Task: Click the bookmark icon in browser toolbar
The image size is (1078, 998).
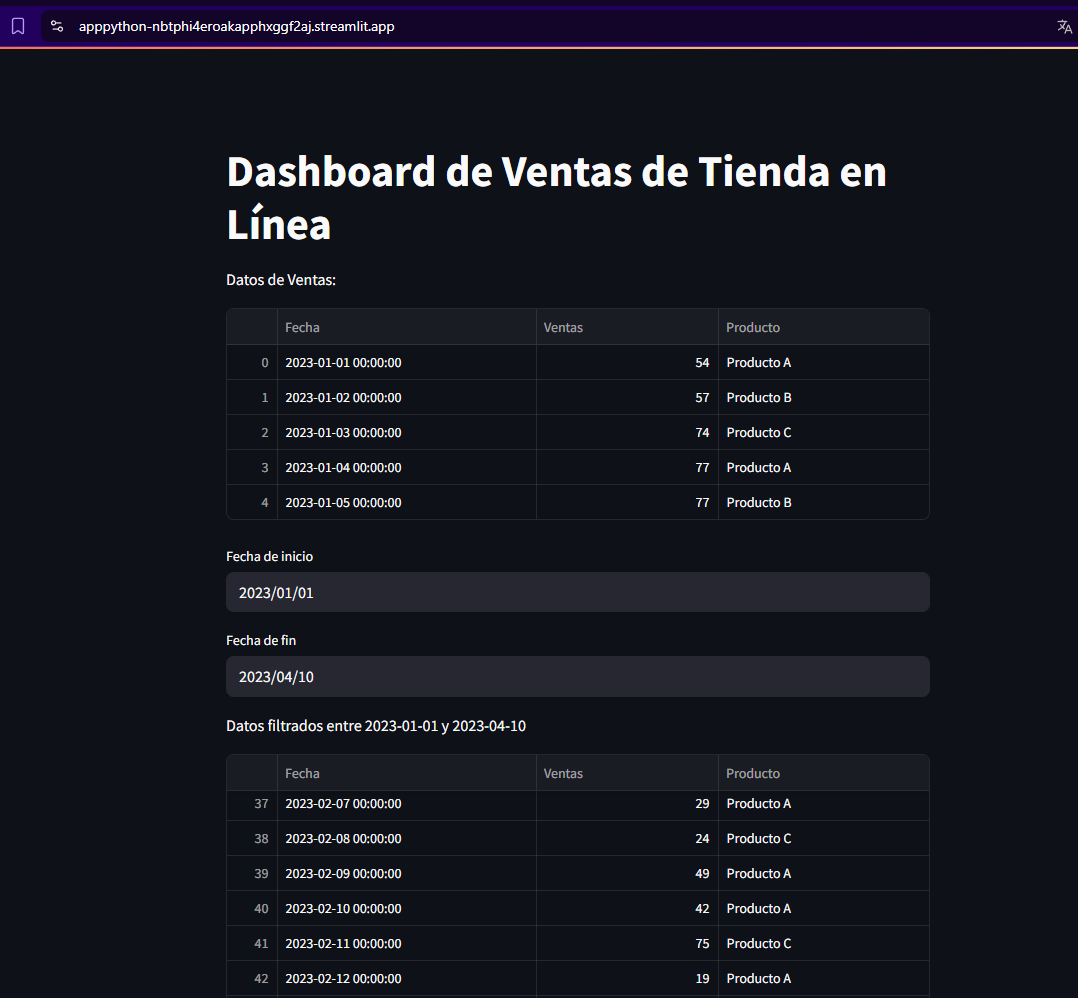Action: tap(18, 26)
